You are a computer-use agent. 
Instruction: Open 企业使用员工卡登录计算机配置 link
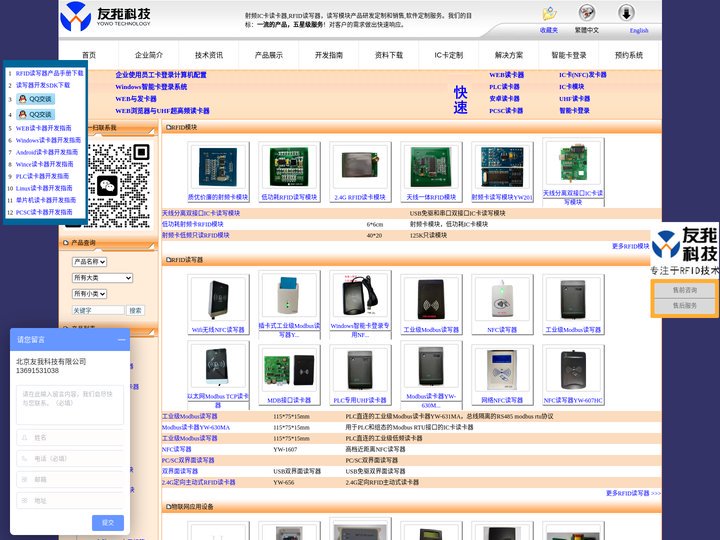tap(161, 75)
